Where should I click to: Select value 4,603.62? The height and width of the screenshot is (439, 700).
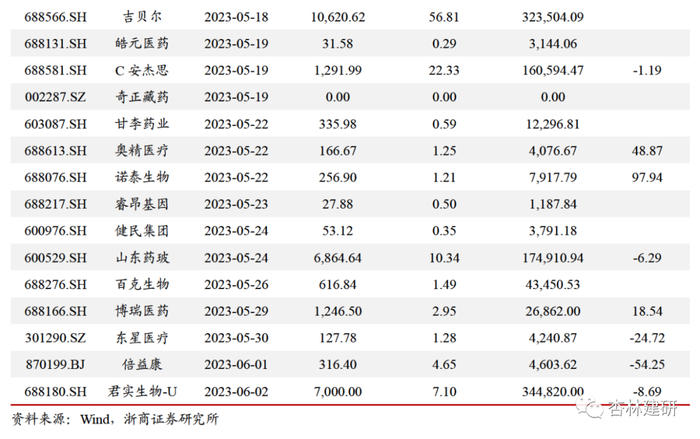553,365
